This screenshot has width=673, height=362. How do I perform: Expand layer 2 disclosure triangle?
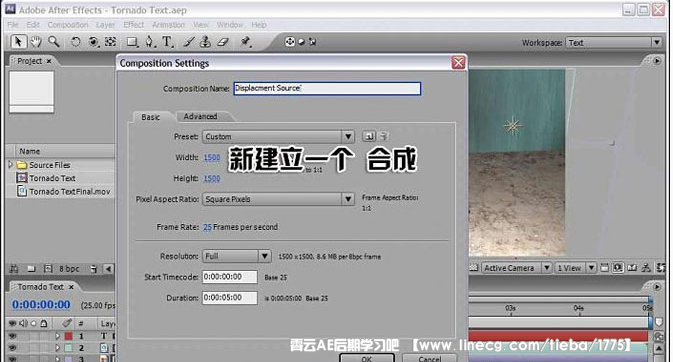(57, 347)
